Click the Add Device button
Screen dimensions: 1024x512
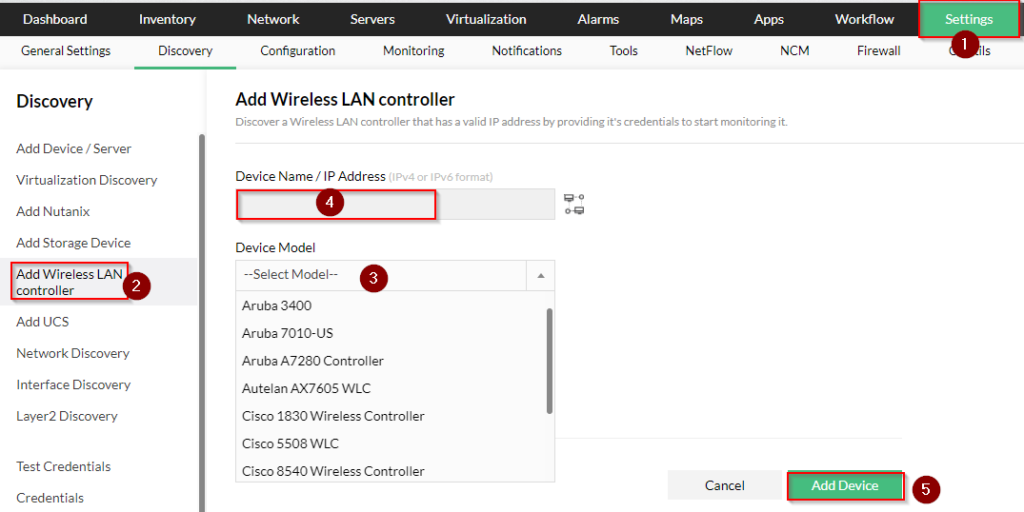tap(845, 486)
